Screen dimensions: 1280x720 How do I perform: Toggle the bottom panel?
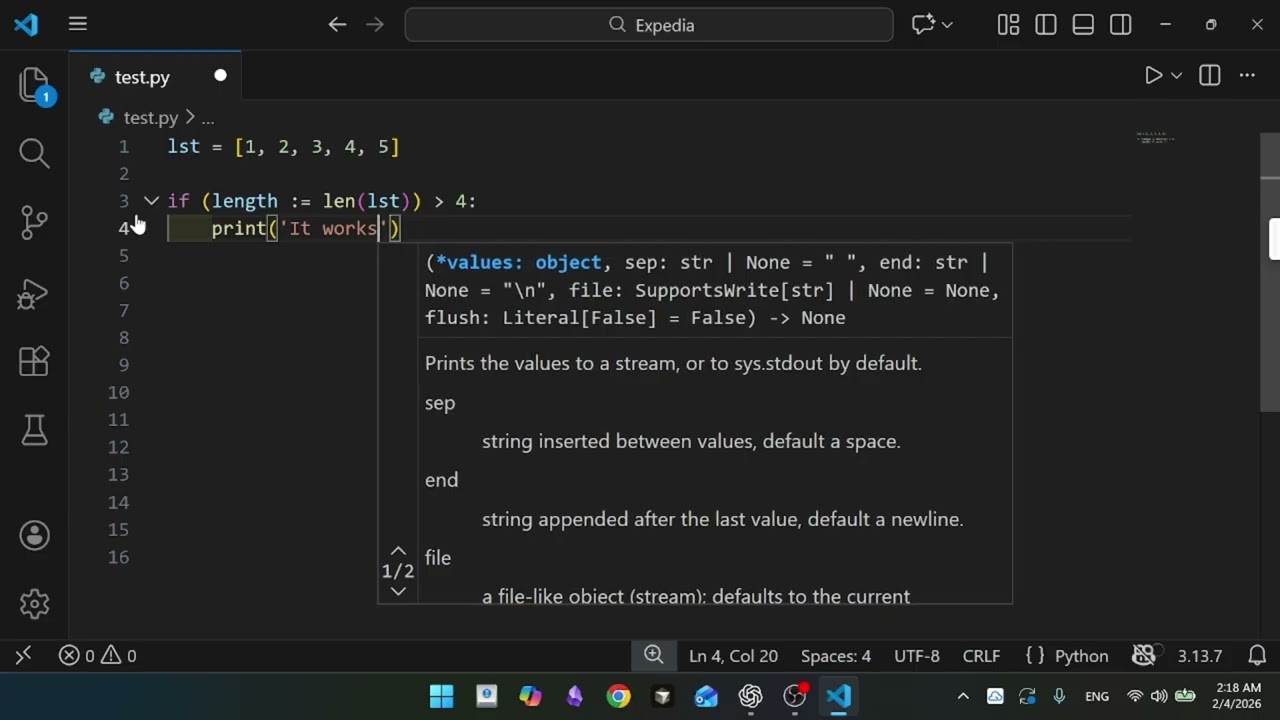[x=1083, y=25]
